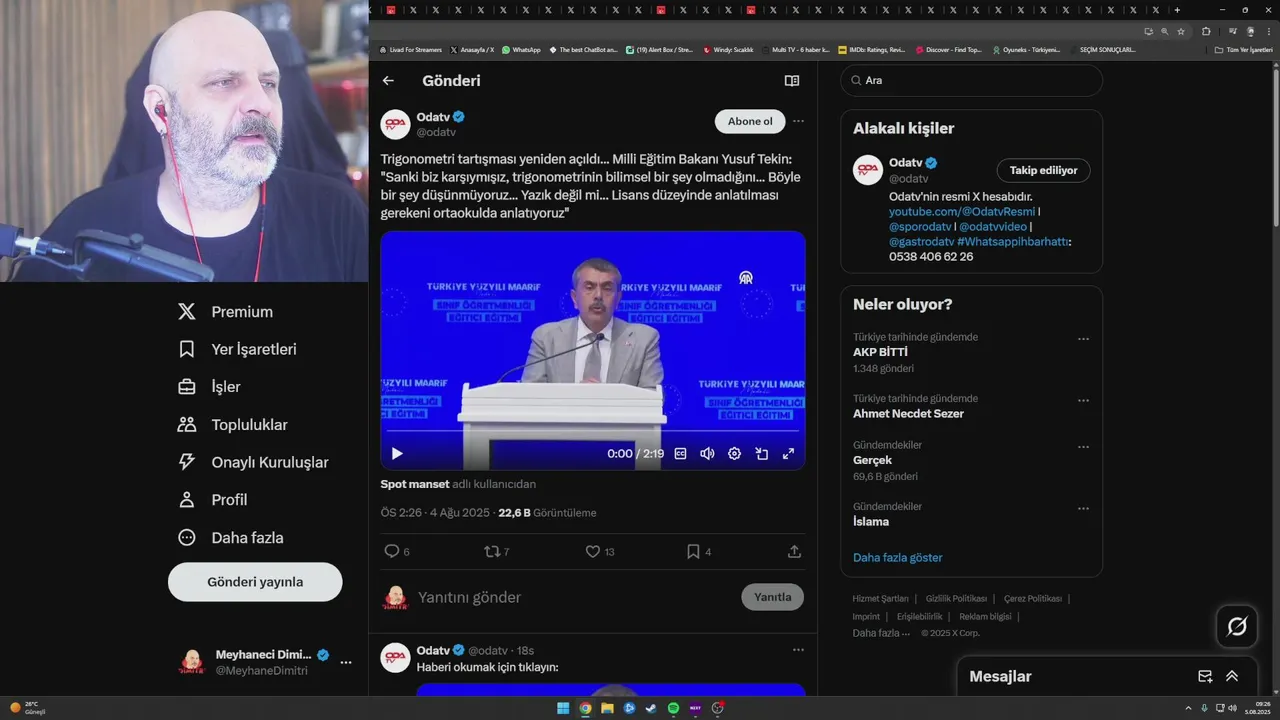
Task: Open Windows Start menu
Action: pyautogui.click(x=563, y=708)
